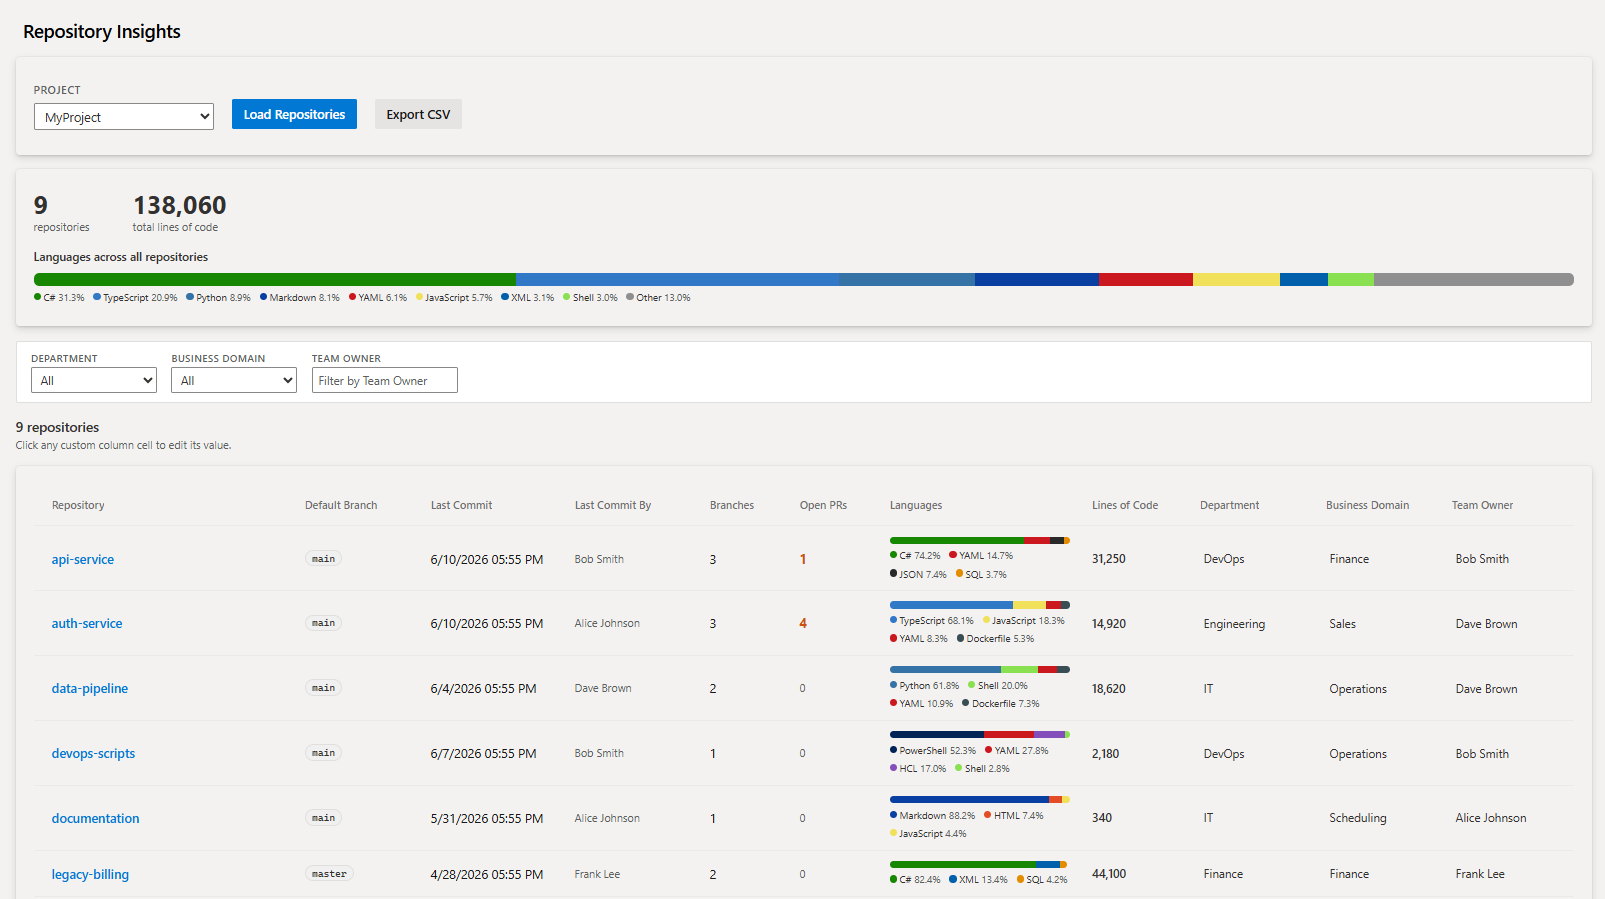Click the Last Commit By column header
The image size is (1605, 899).
pos(613,505)
